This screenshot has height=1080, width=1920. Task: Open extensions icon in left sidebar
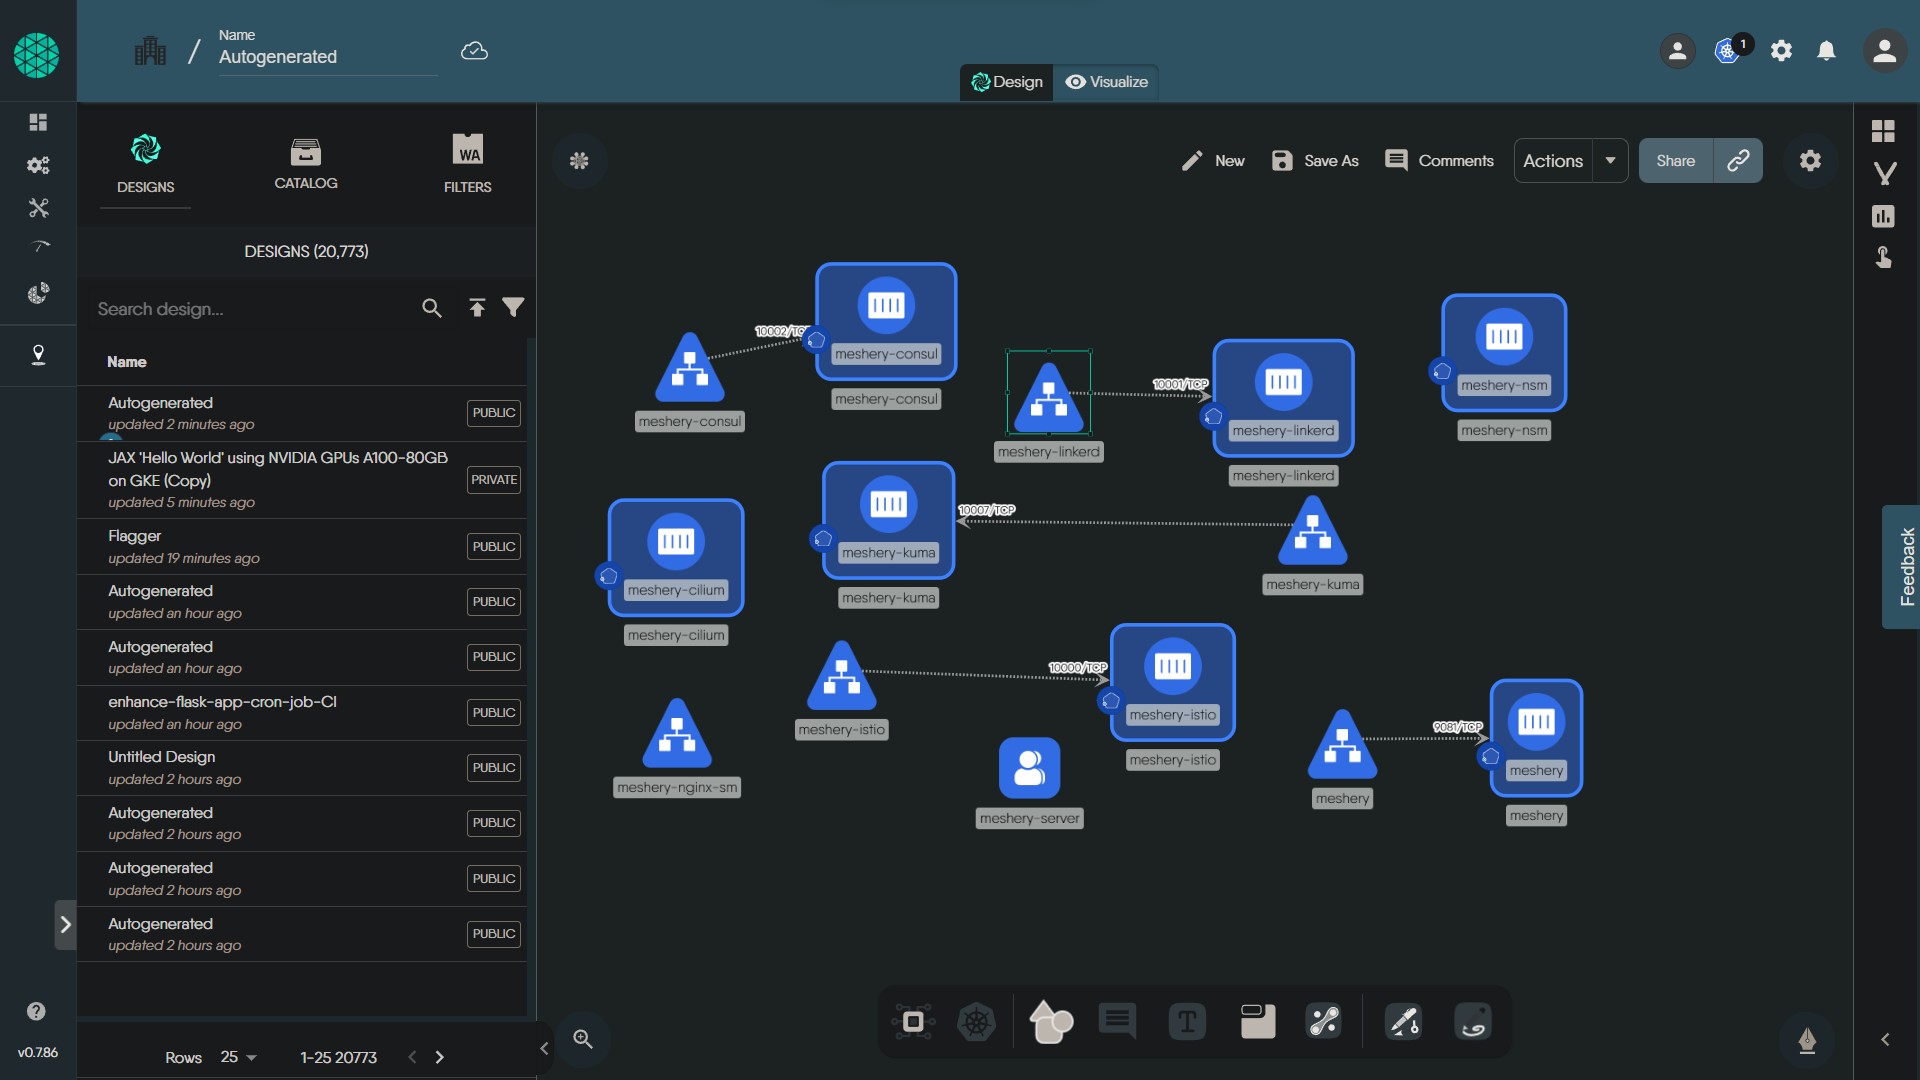point(38,293)
